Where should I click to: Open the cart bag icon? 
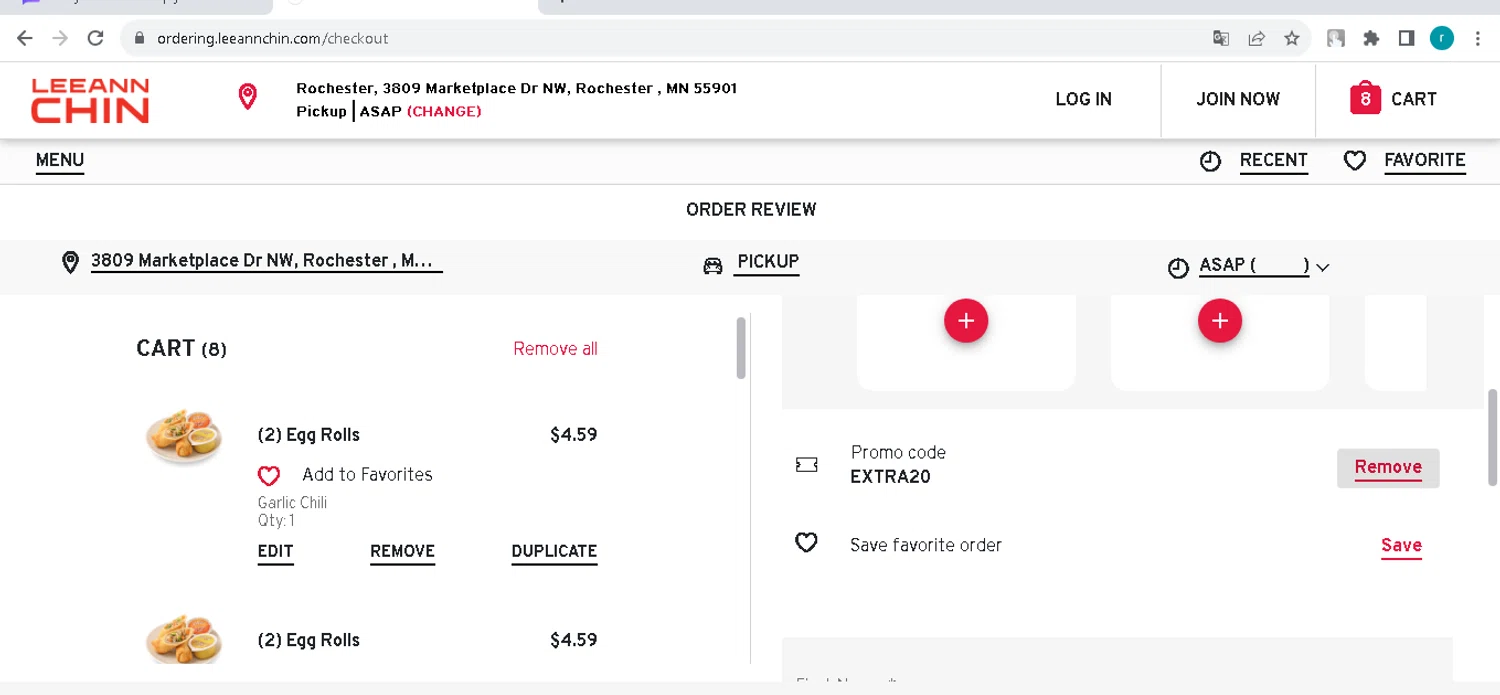click(1365, 98)
